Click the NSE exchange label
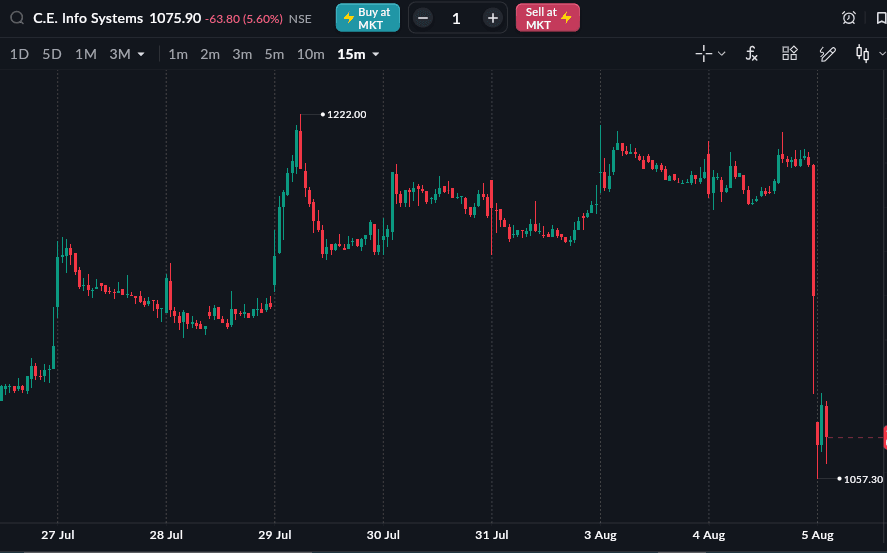 pos(300,19)
